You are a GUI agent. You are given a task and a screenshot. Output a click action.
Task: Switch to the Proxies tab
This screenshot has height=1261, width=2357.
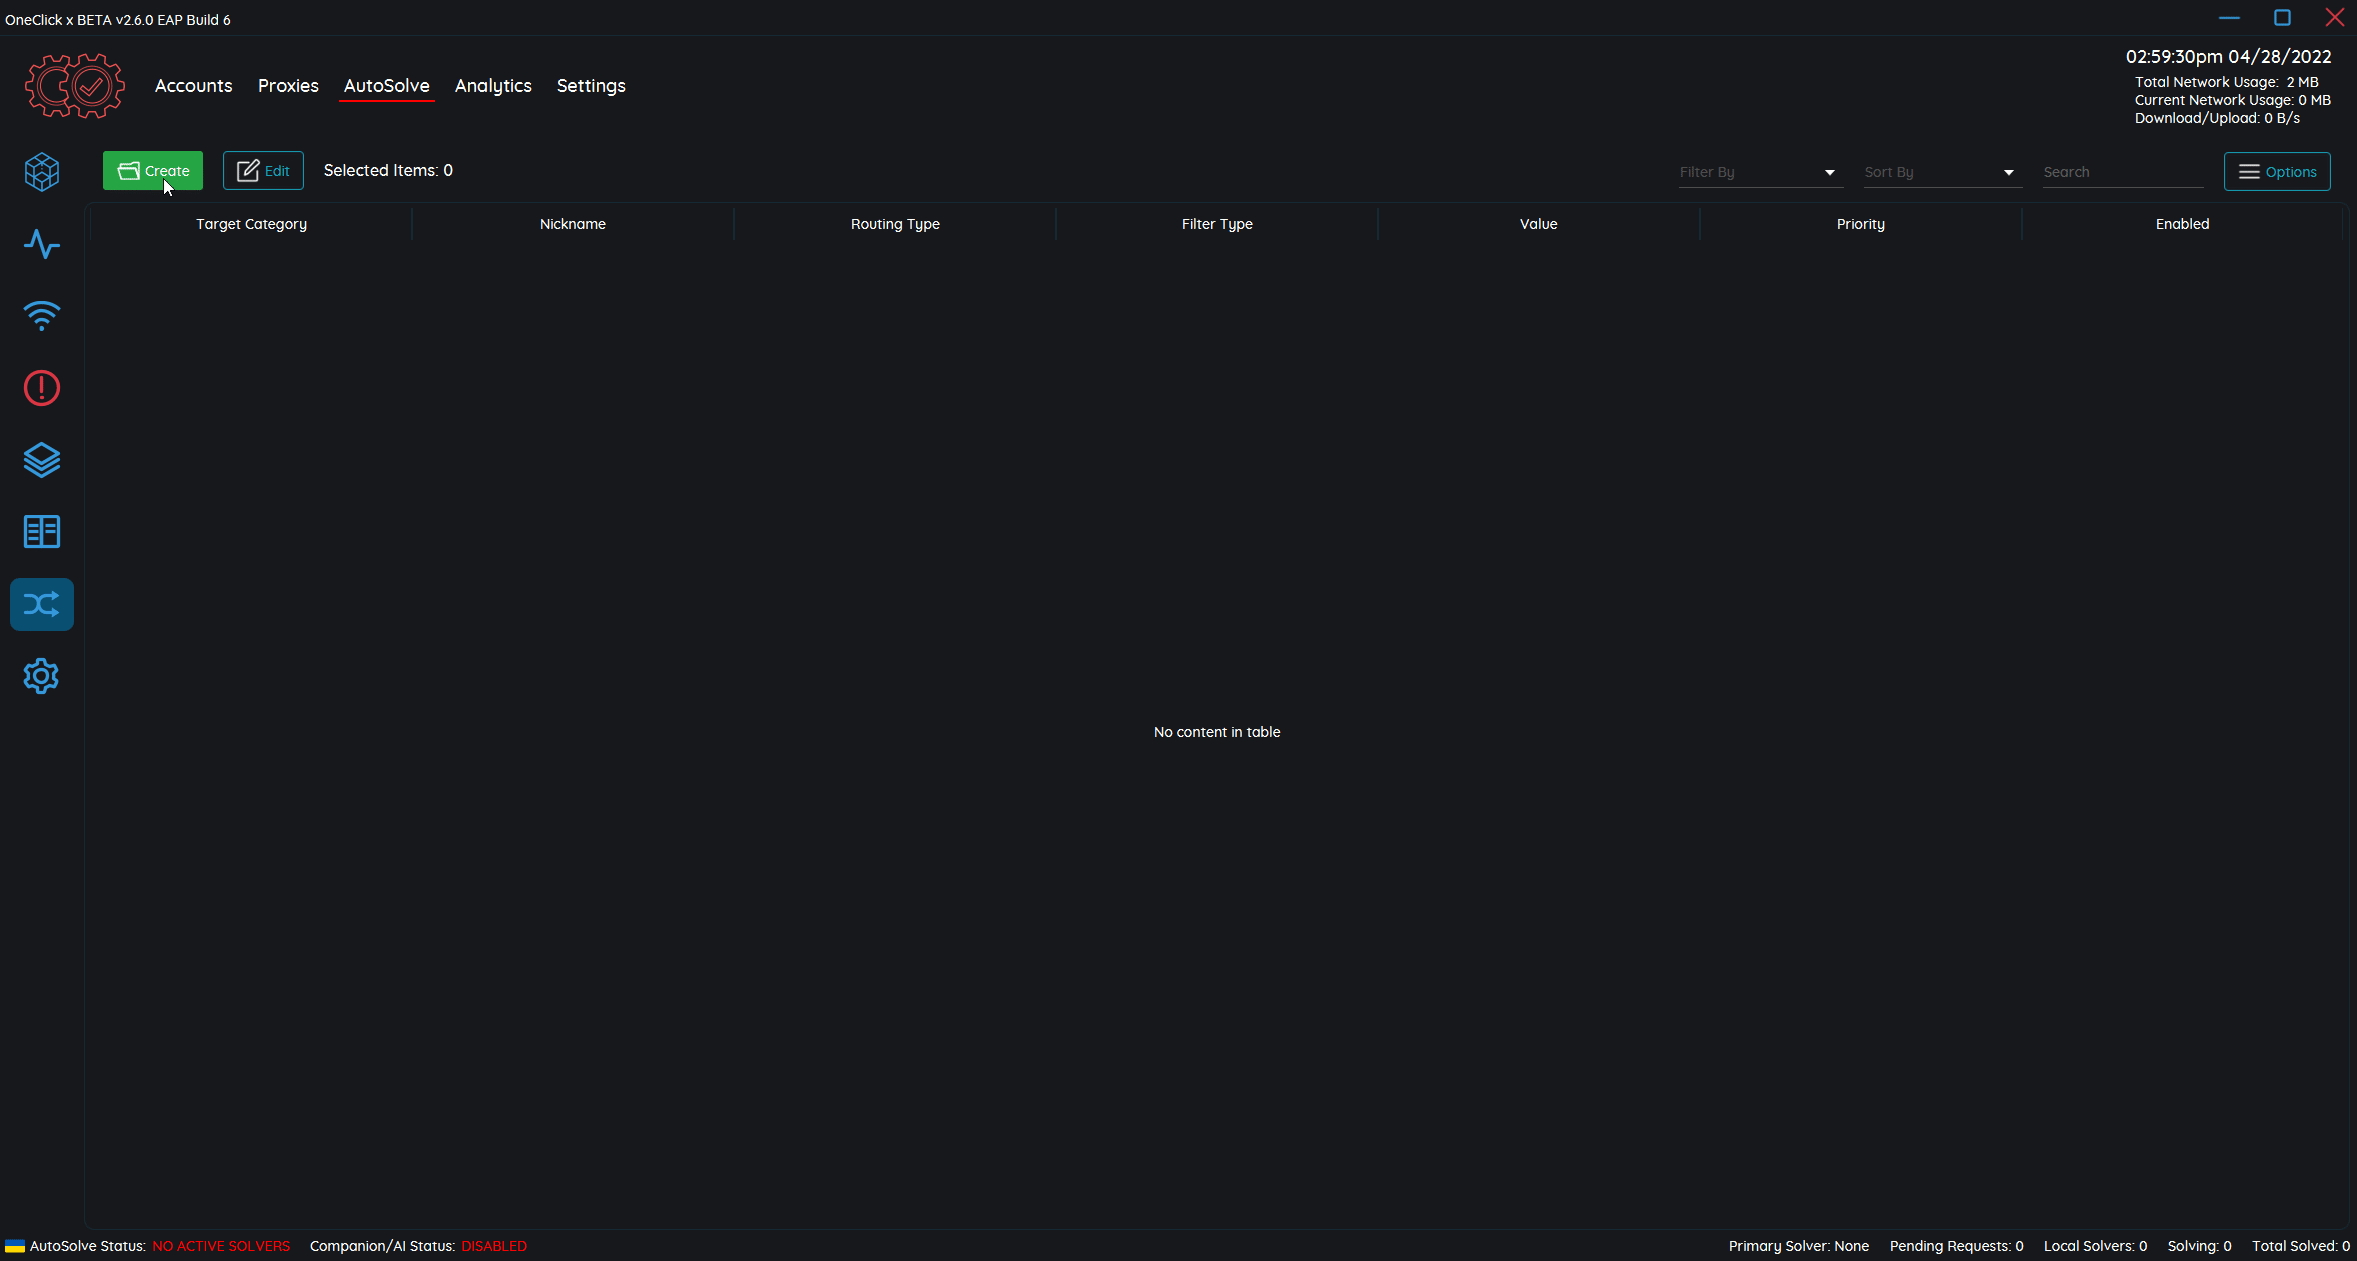point(288,86)
